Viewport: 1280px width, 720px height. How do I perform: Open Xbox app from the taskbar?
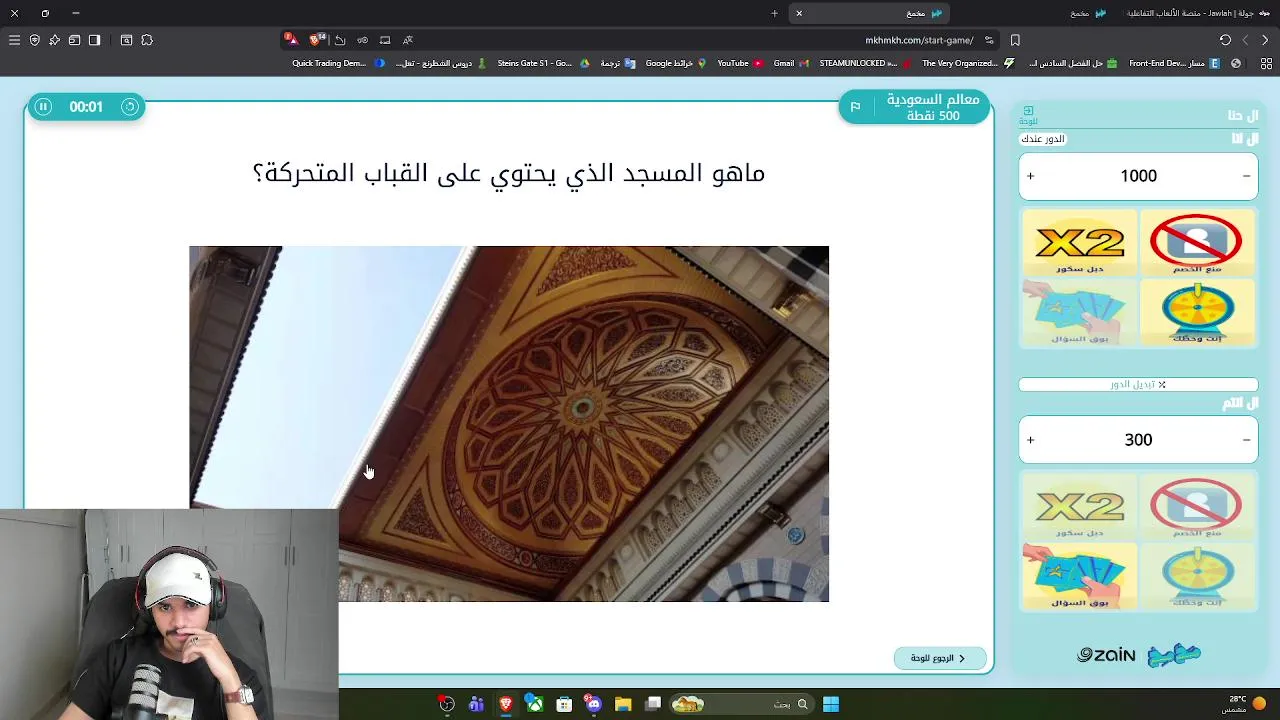(x=535, y=704)
